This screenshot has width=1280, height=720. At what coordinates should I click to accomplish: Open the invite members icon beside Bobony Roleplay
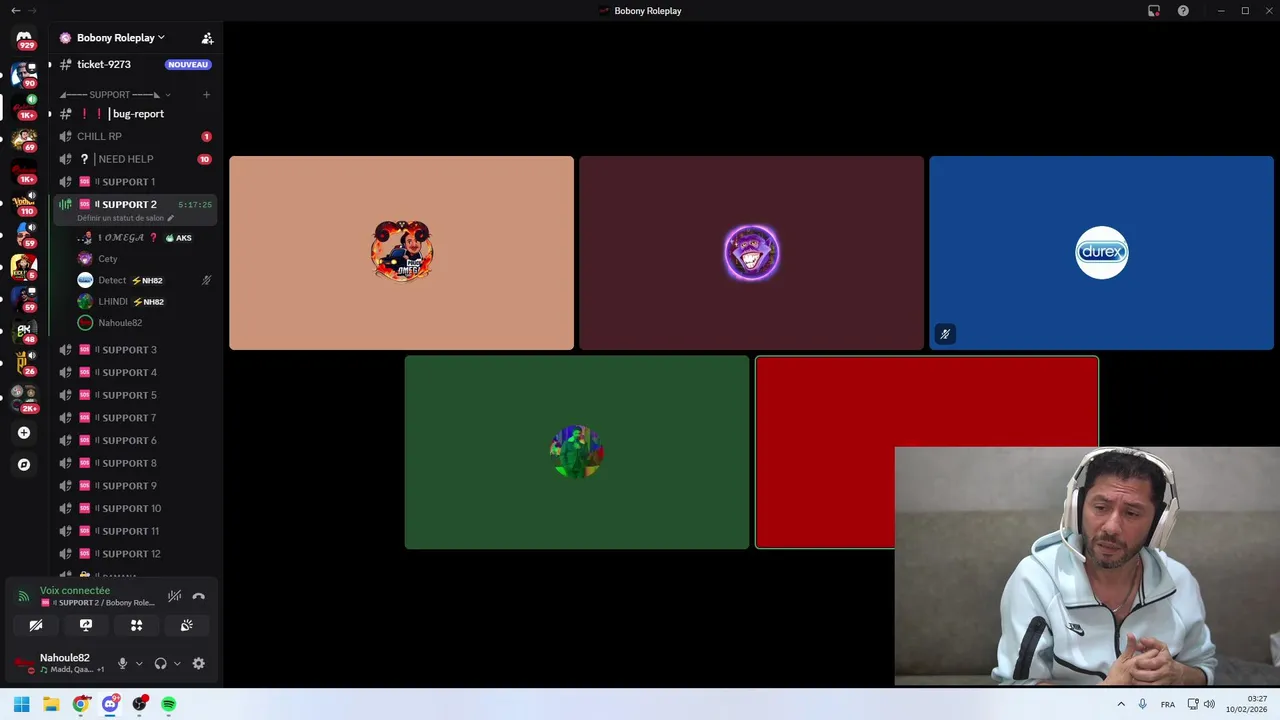coord(207,38)
